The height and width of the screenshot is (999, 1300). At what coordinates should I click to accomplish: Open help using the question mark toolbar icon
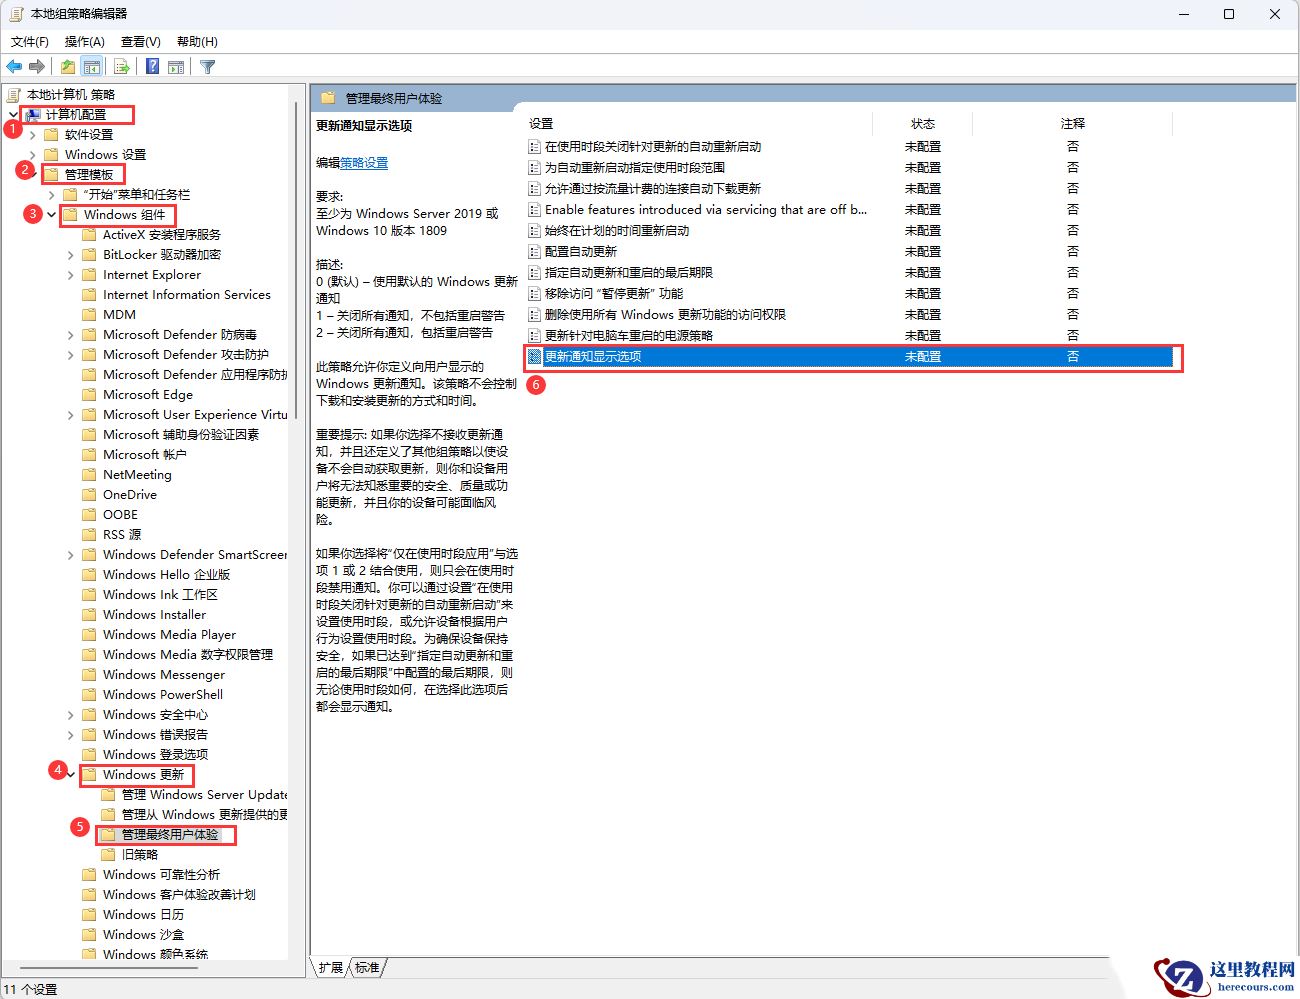(150, 66)
